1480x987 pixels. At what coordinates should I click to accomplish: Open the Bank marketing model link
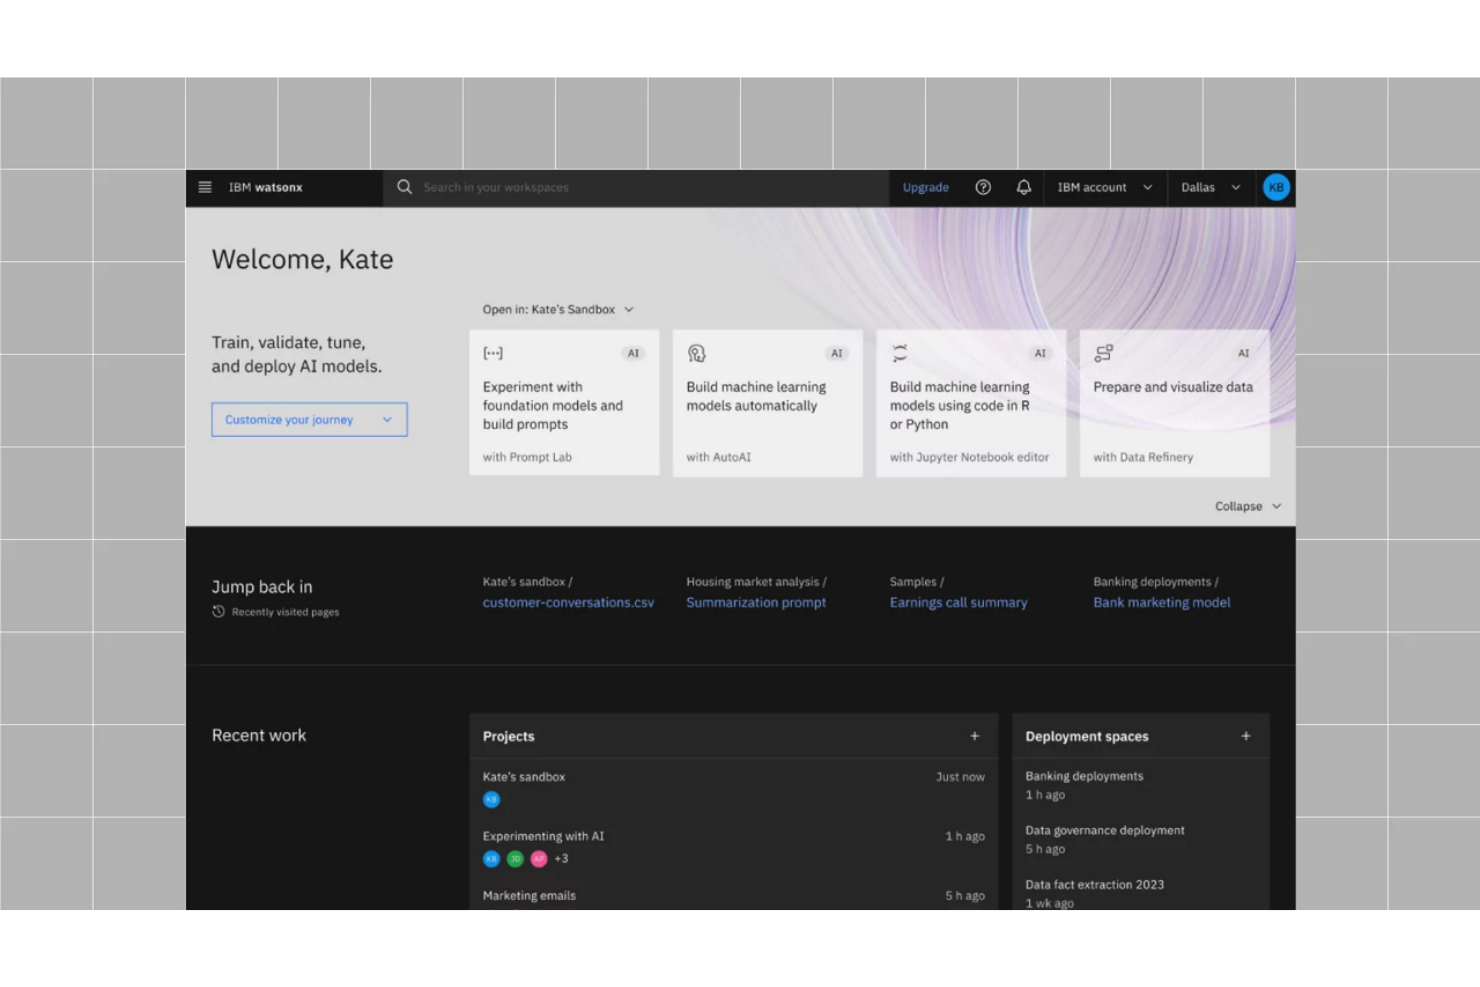(x=1161, y=602)
